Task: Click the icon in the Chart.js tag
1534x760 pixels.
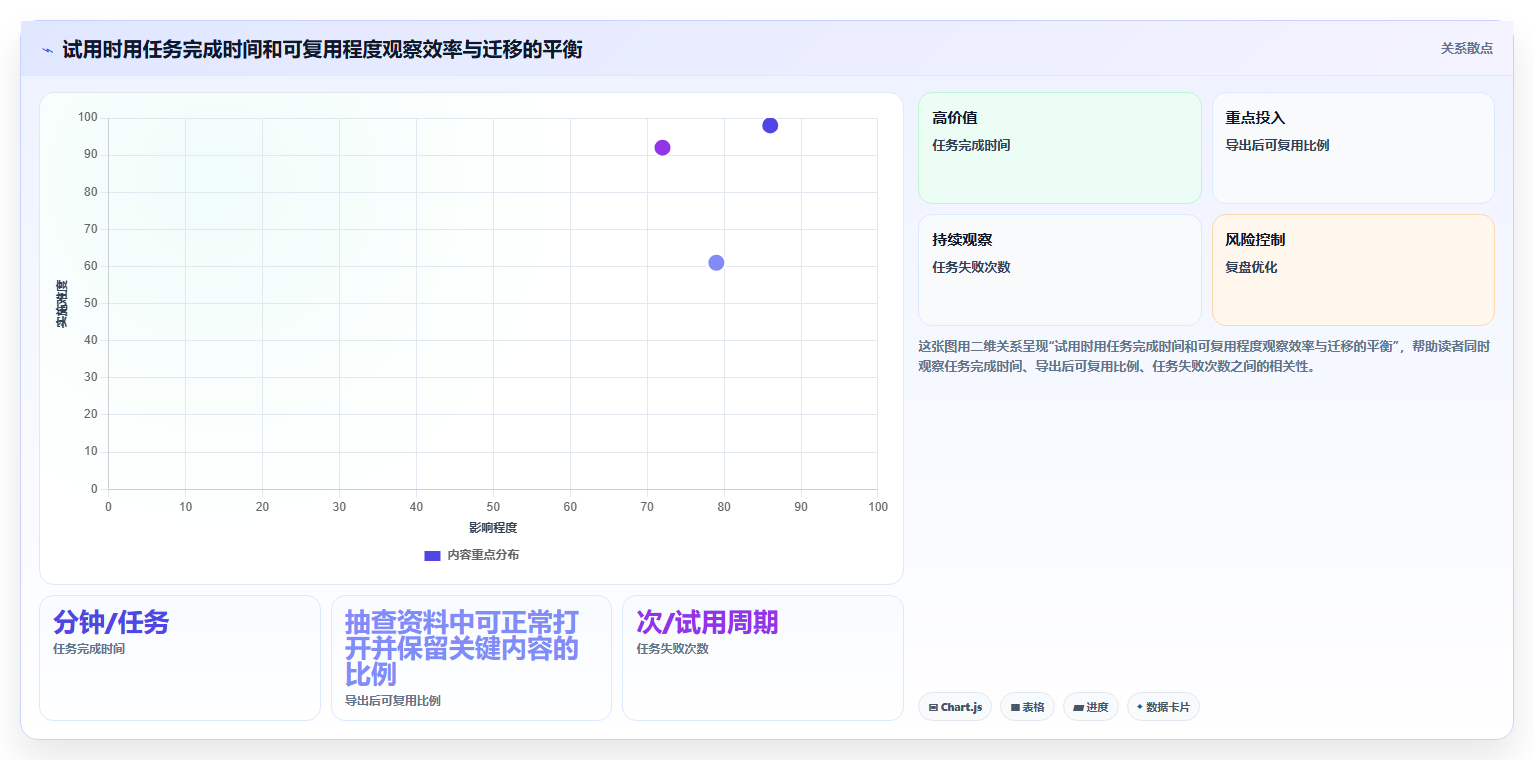Action: point(933,707)
